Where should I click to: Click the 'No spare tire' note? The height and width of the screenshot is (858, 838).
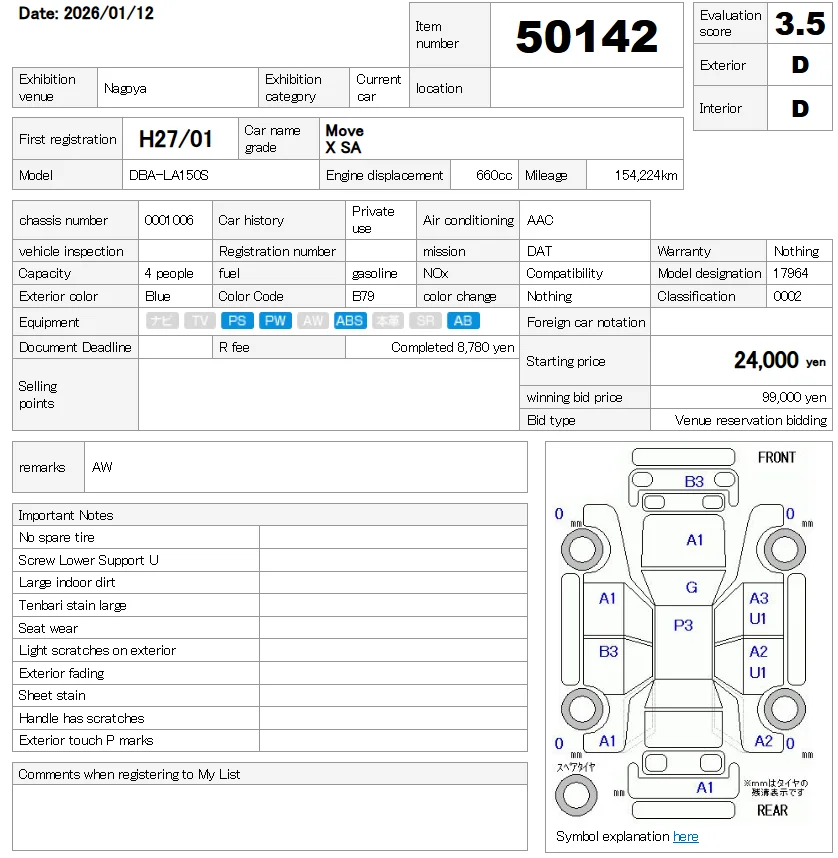tap(56, 537)
